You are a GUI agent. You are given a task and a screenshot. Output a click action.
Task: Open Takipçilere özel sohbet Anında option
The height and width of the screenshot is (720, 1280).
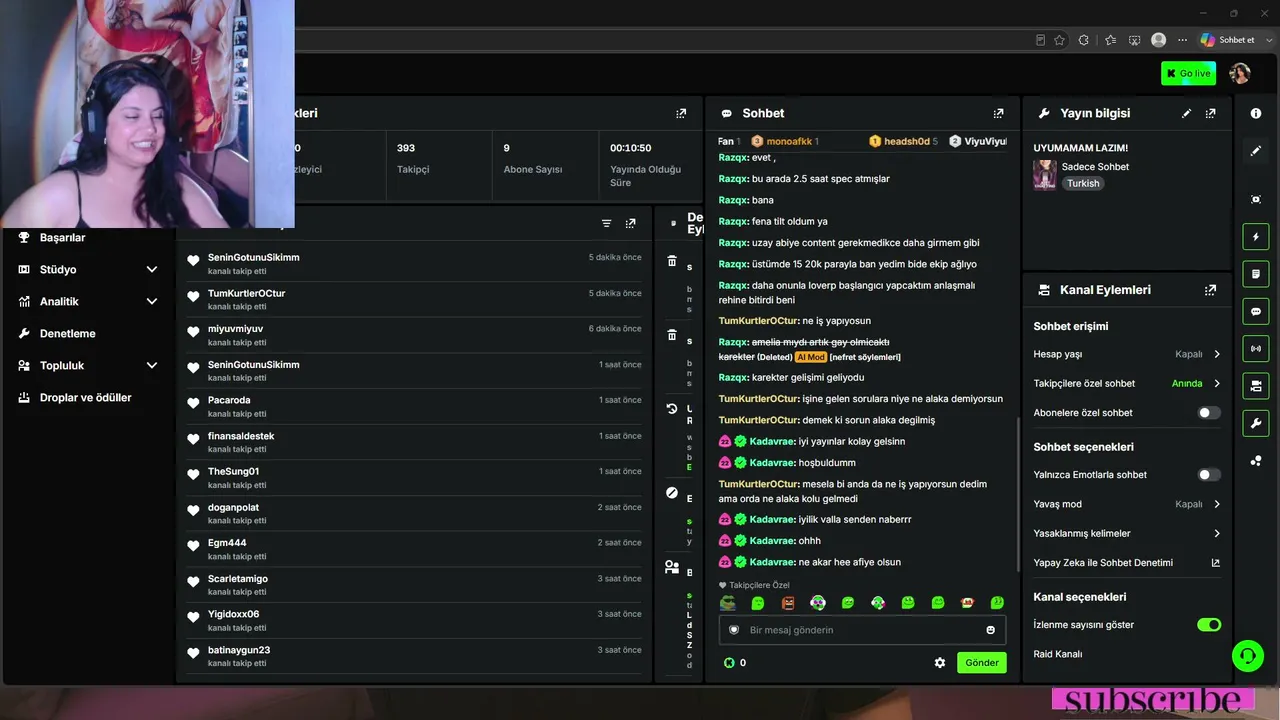[1196, 383]
